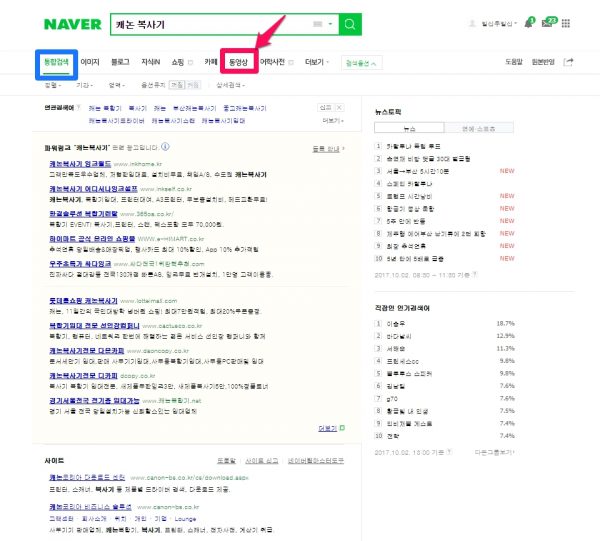The height and width of the screenshot is (541, 600).
Task: Open the 기간 period dropdown
Action: (x=84, y=85)
